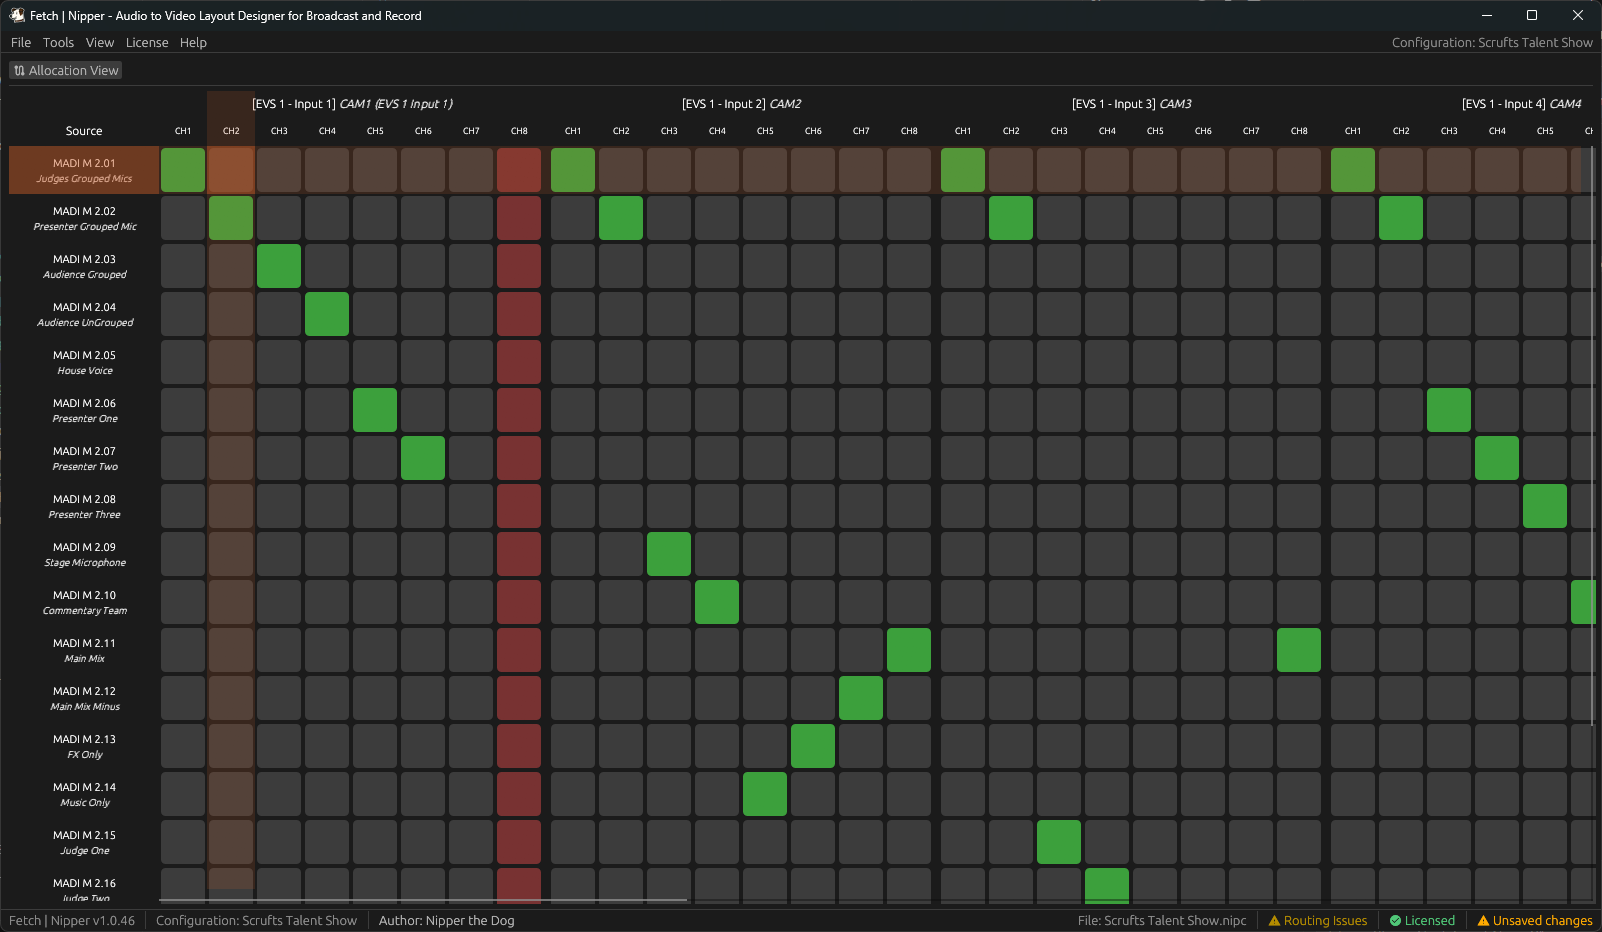Screen dimensions: 1602x932
Task: Enable House Voice routing on CH1
Action: (183, 362)
